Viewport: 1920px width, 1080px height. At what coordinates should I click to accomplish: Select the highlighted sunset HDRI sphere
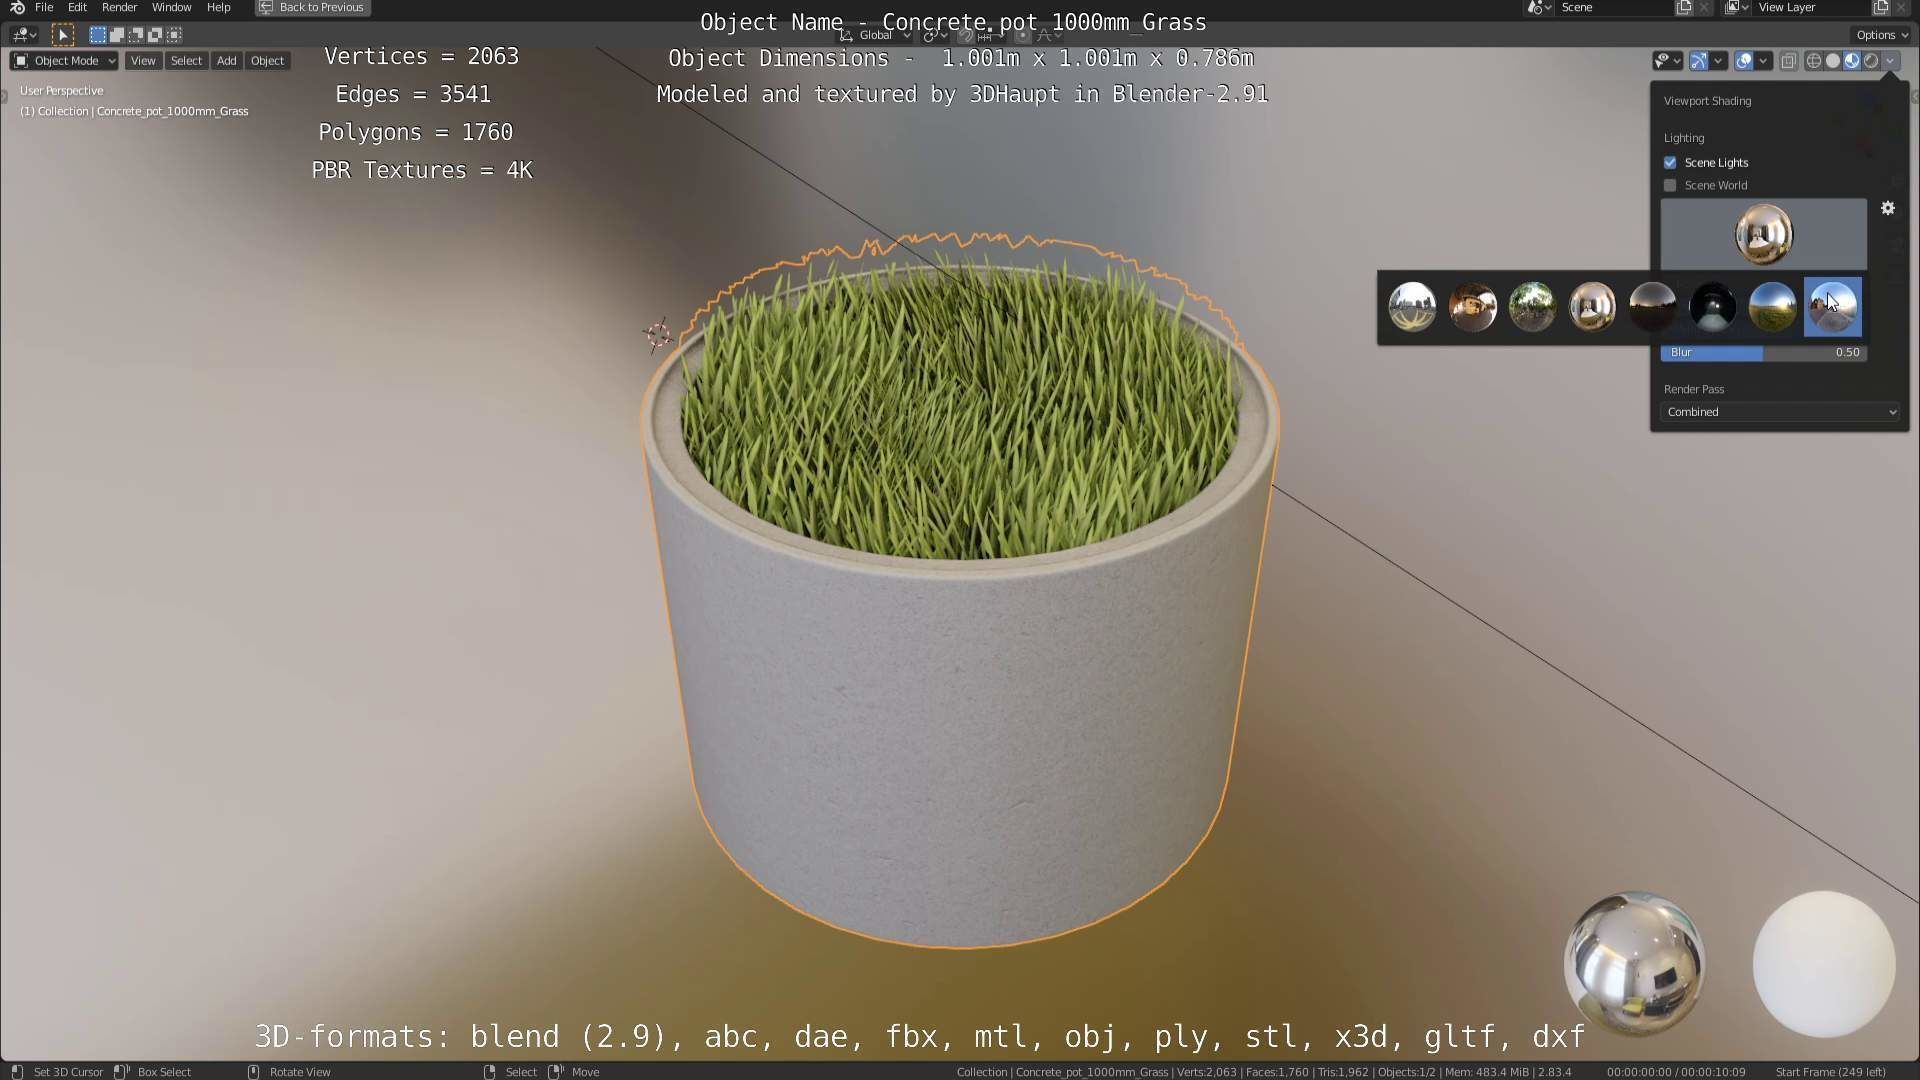click(x=1832, y=306)
